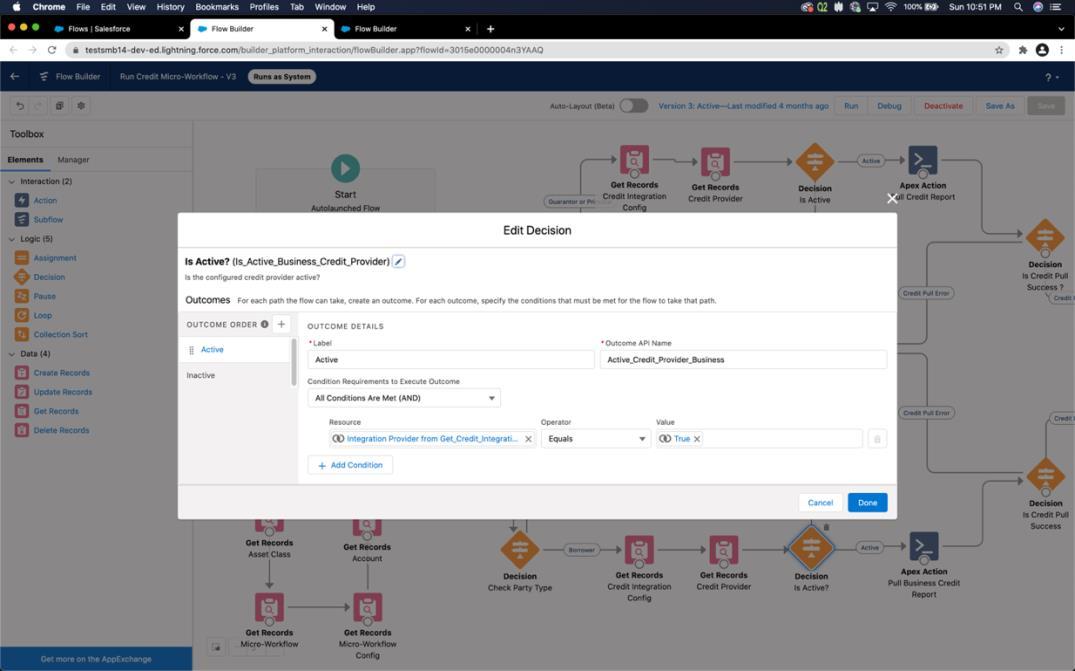Click the undo icon in Flow Builder toolbar
The image size is (1075, 671).
[20, 106]
